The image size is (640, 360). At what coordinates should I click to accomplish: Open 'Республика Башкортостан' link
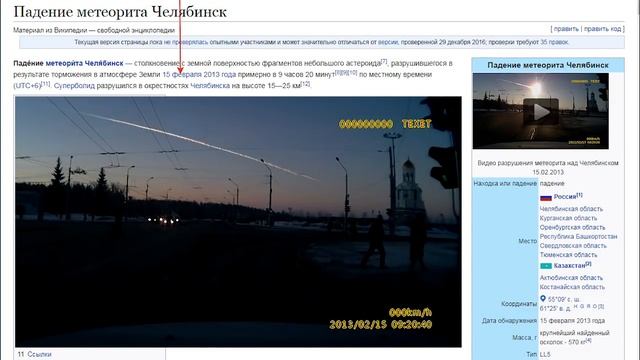pos(578,237)
